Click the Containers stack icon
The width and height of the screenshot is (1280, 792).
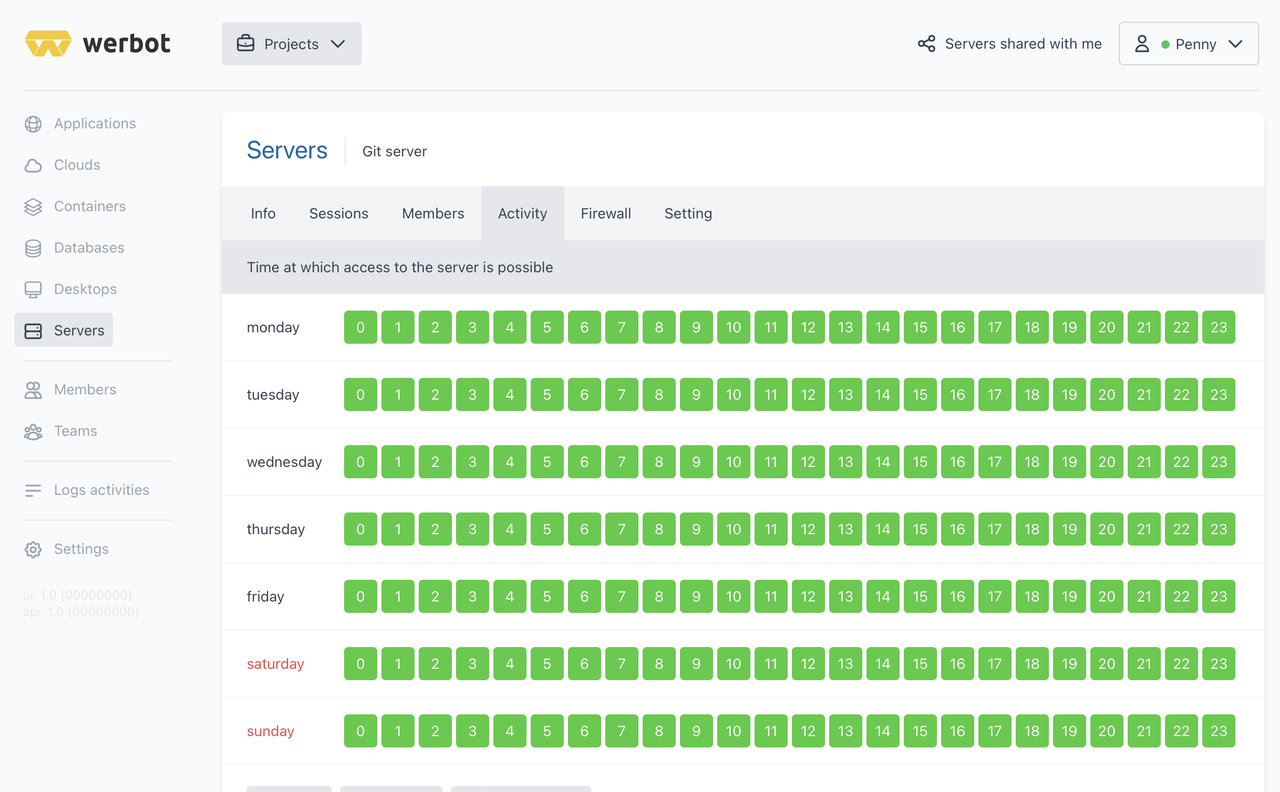pos(33,207)
